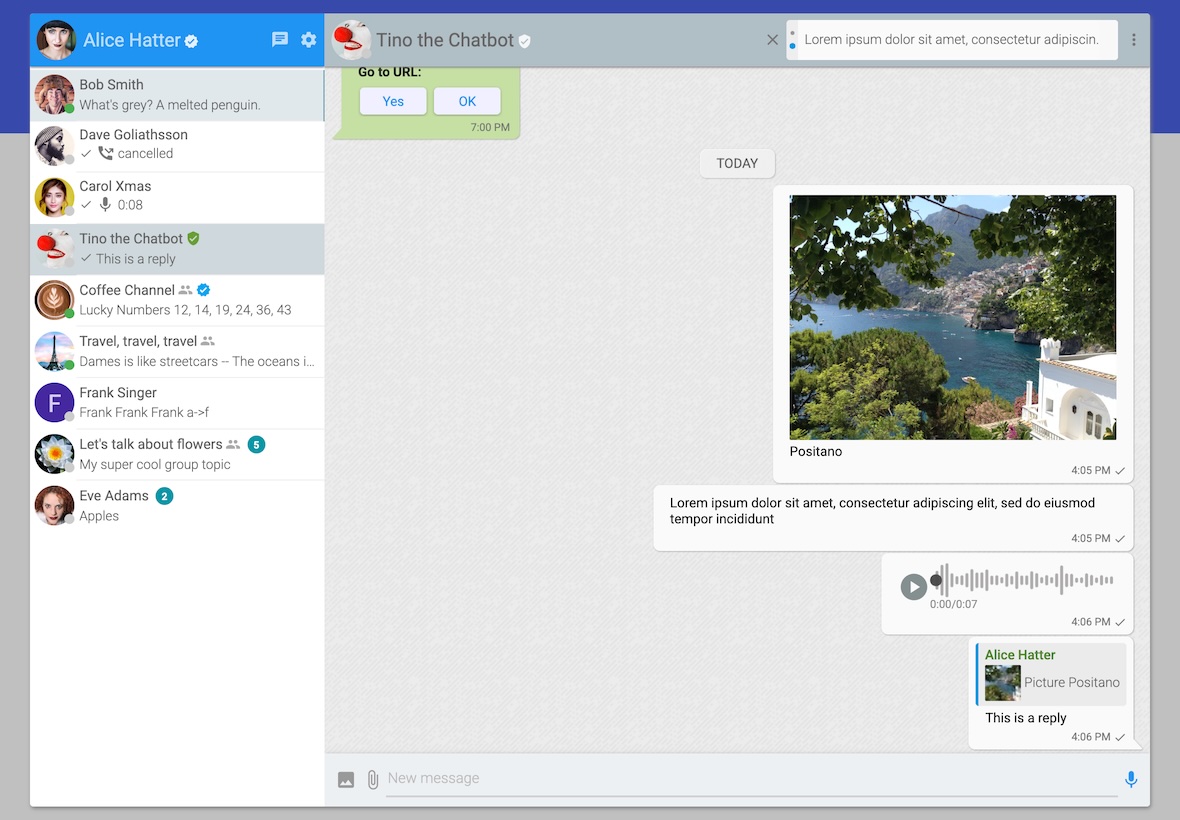Screen dimensions: 1180x820
Task: Click Tino the Chatbot's tomato avatar
Action: (353, 40)
